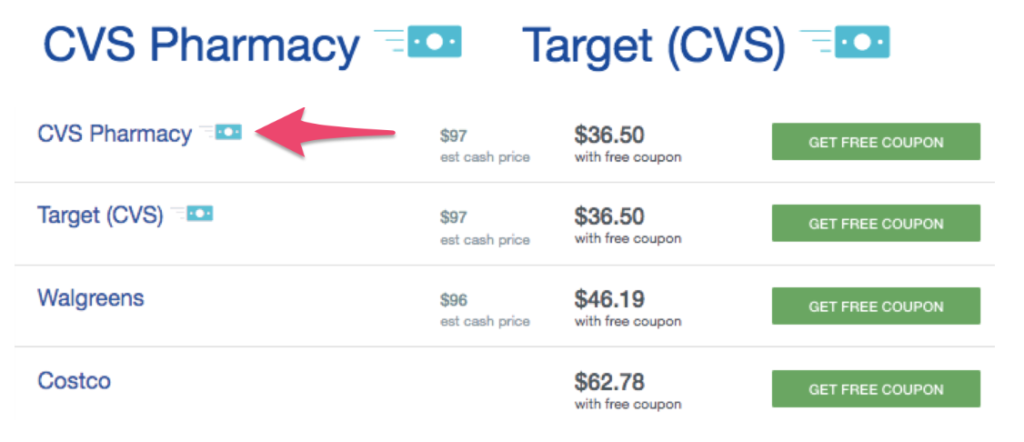The width and height of the screenshot is (1024, 442).
Task: Click the large CVS Pharmacy heading text
Action: click(x=201, y=44)
